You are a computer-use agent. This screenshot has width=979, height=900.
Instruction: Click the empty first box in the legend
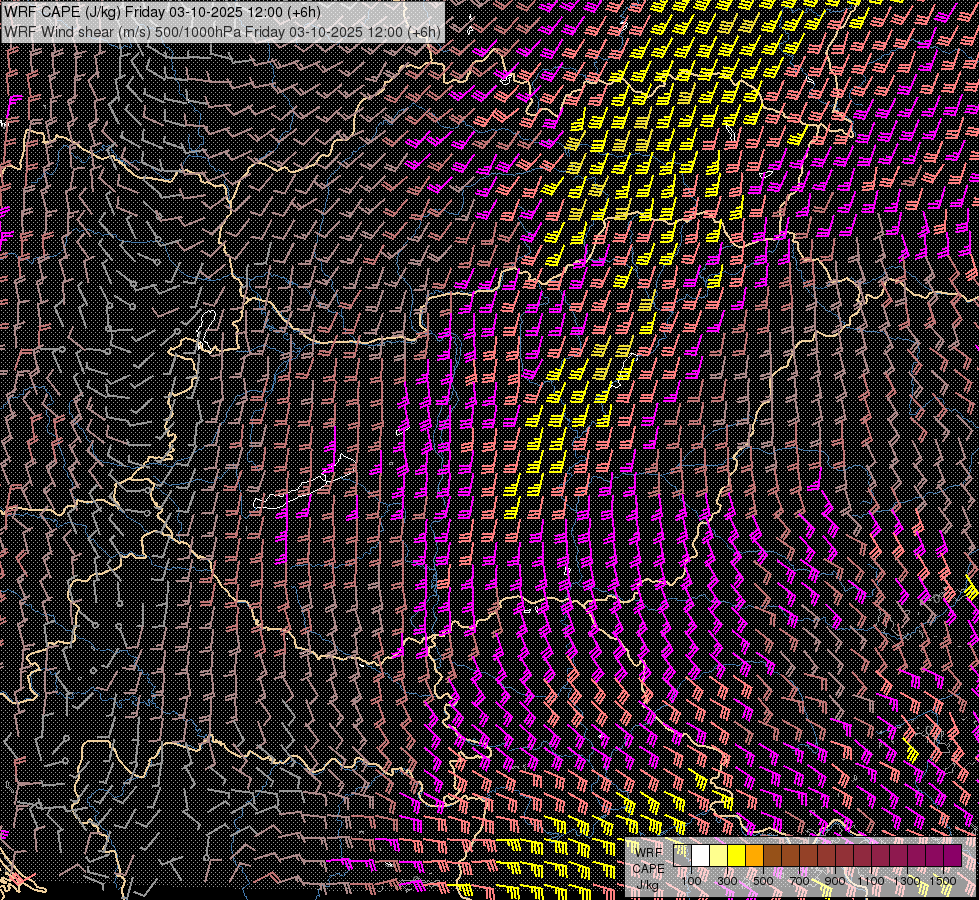pos(683,856)
